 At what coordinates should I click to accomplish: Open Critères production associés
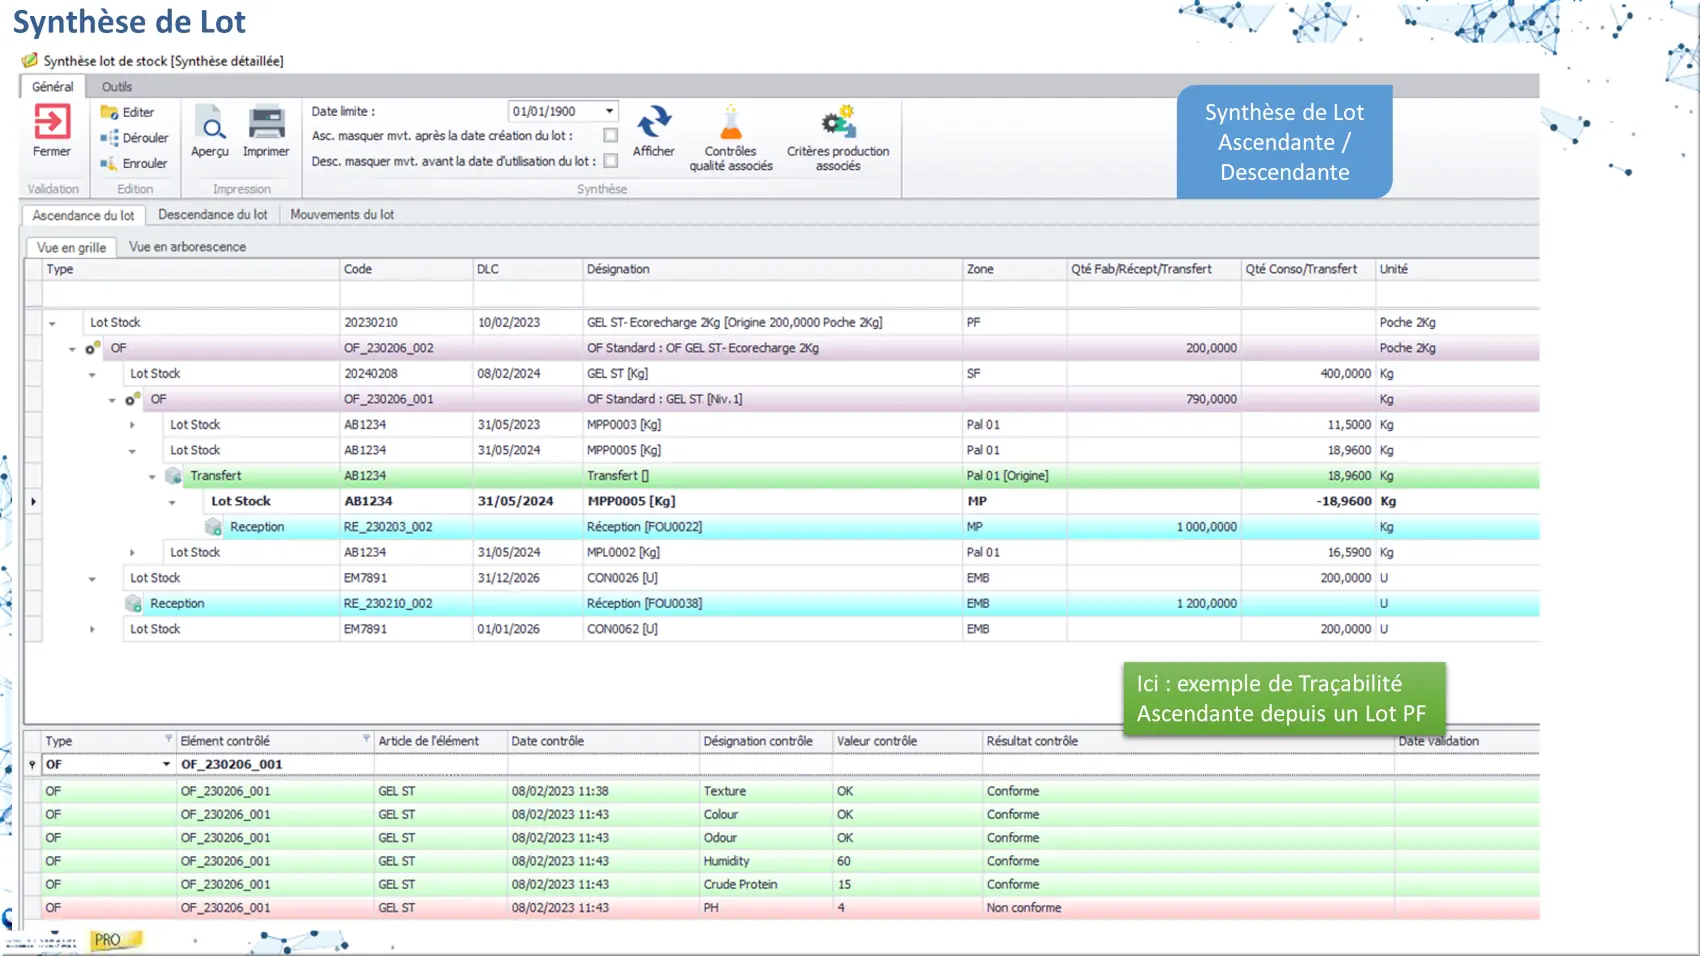[838, 124]
